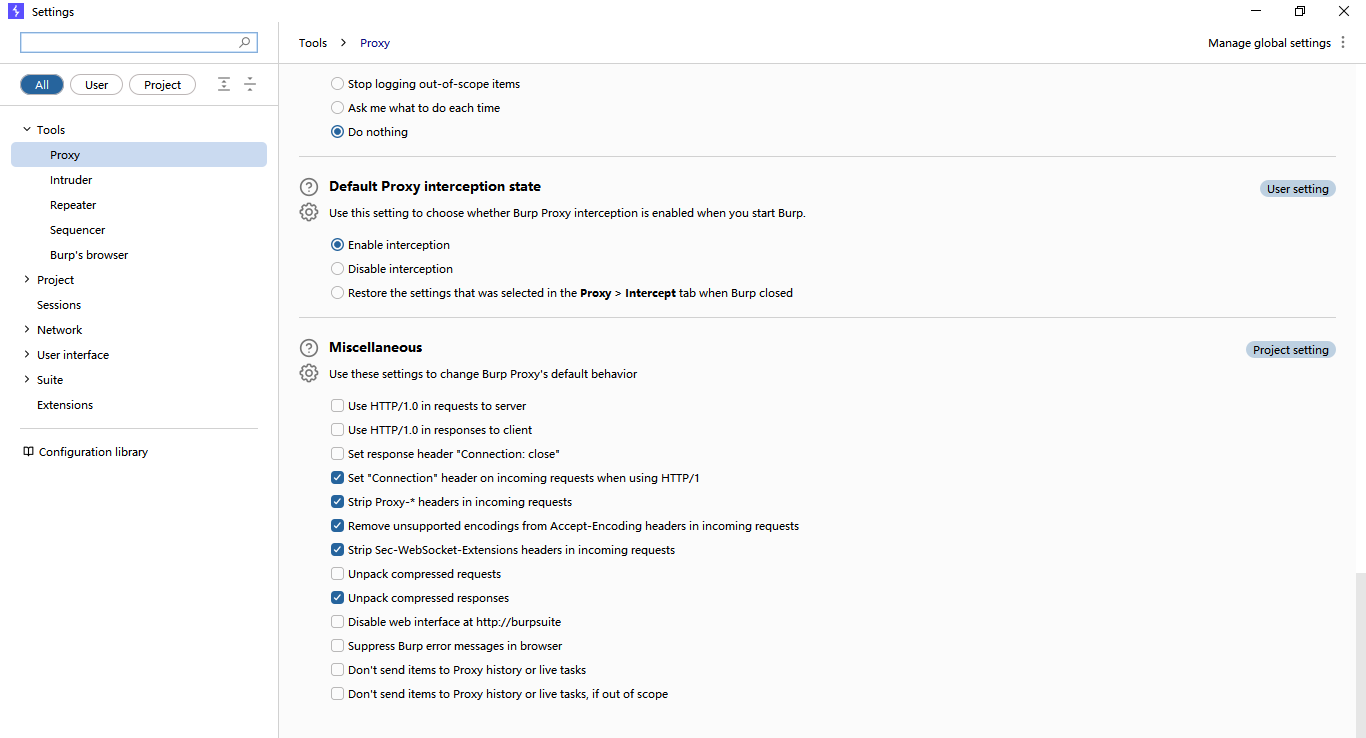Toggle Strip Sec-WebSocket-Extensions headers checkbox
Image resolution: width=1366 pixels, height=738 pixels.
pos(337,550)
